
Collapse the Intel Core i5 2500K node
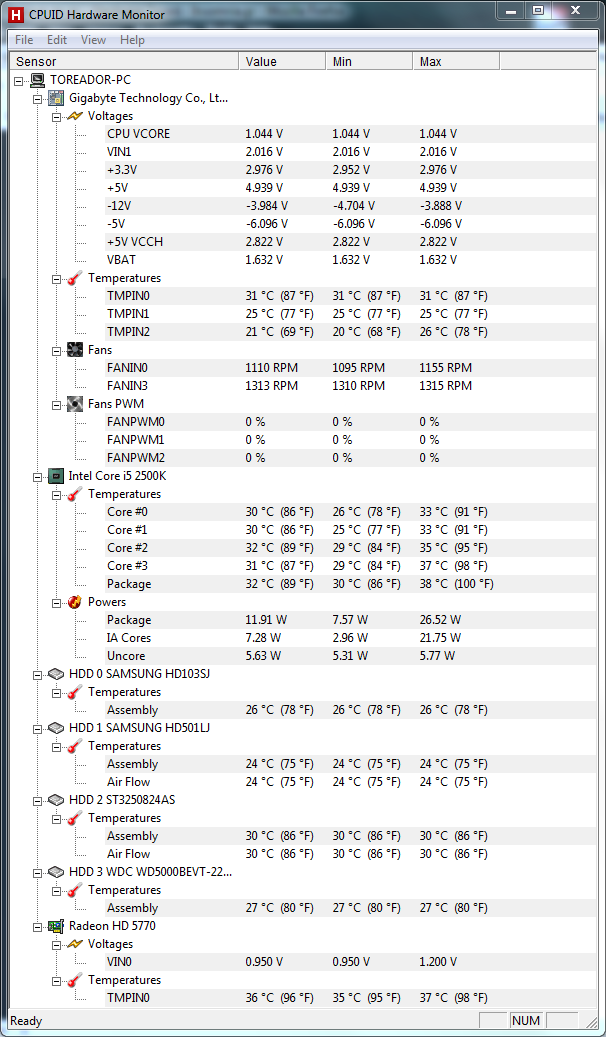[x=38, y=476]
